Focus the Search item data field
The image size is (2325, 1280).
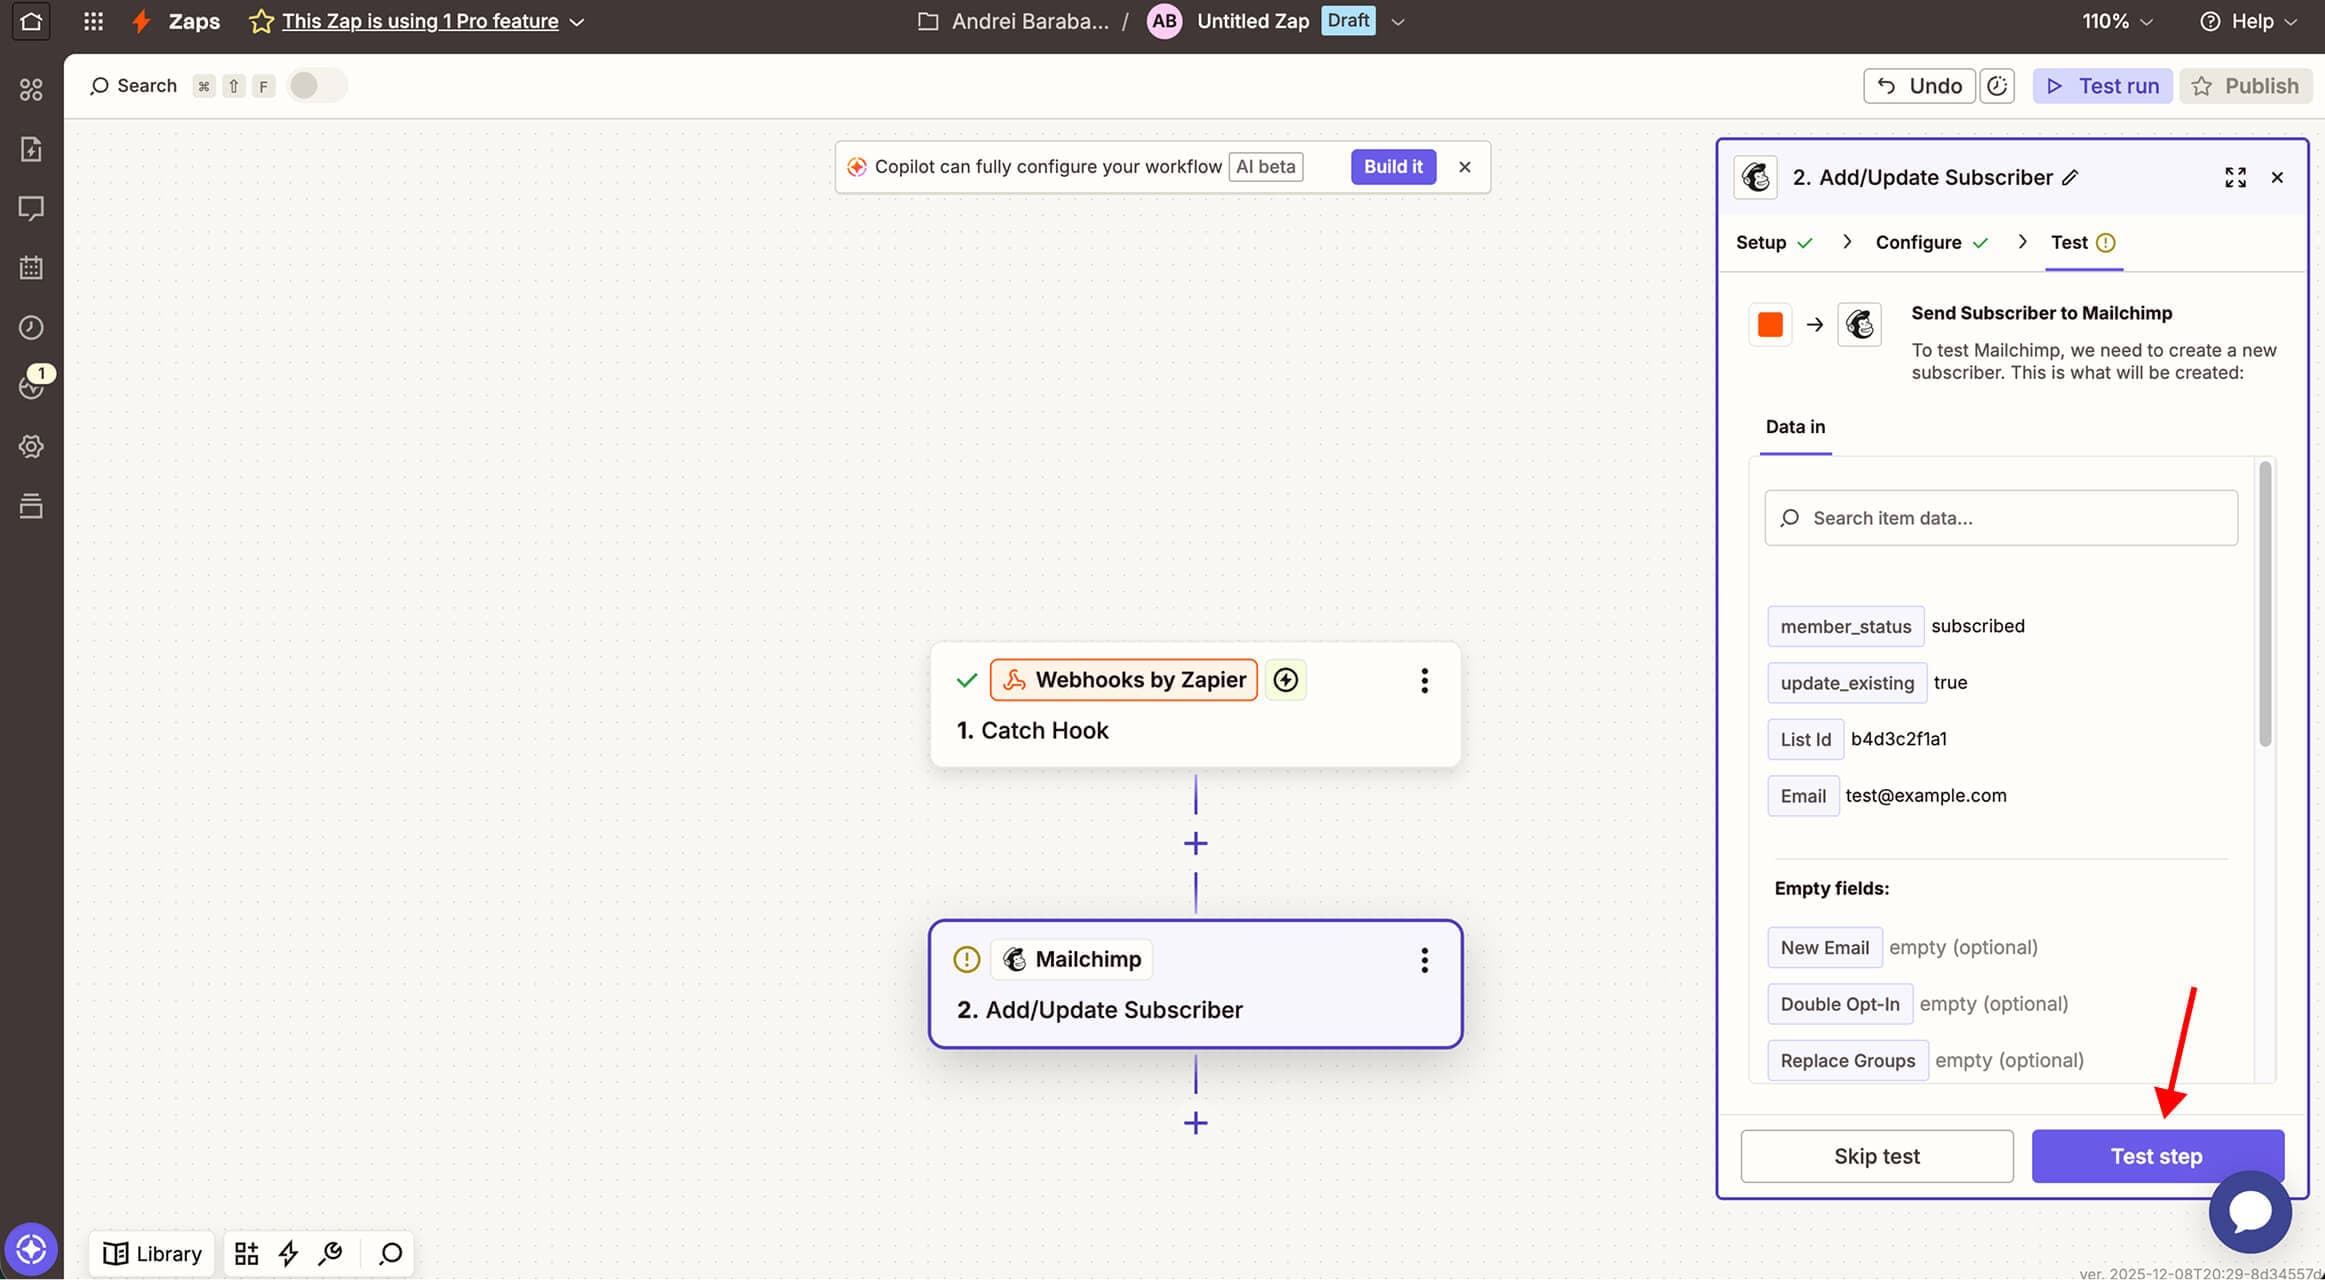click(2001, 518)
